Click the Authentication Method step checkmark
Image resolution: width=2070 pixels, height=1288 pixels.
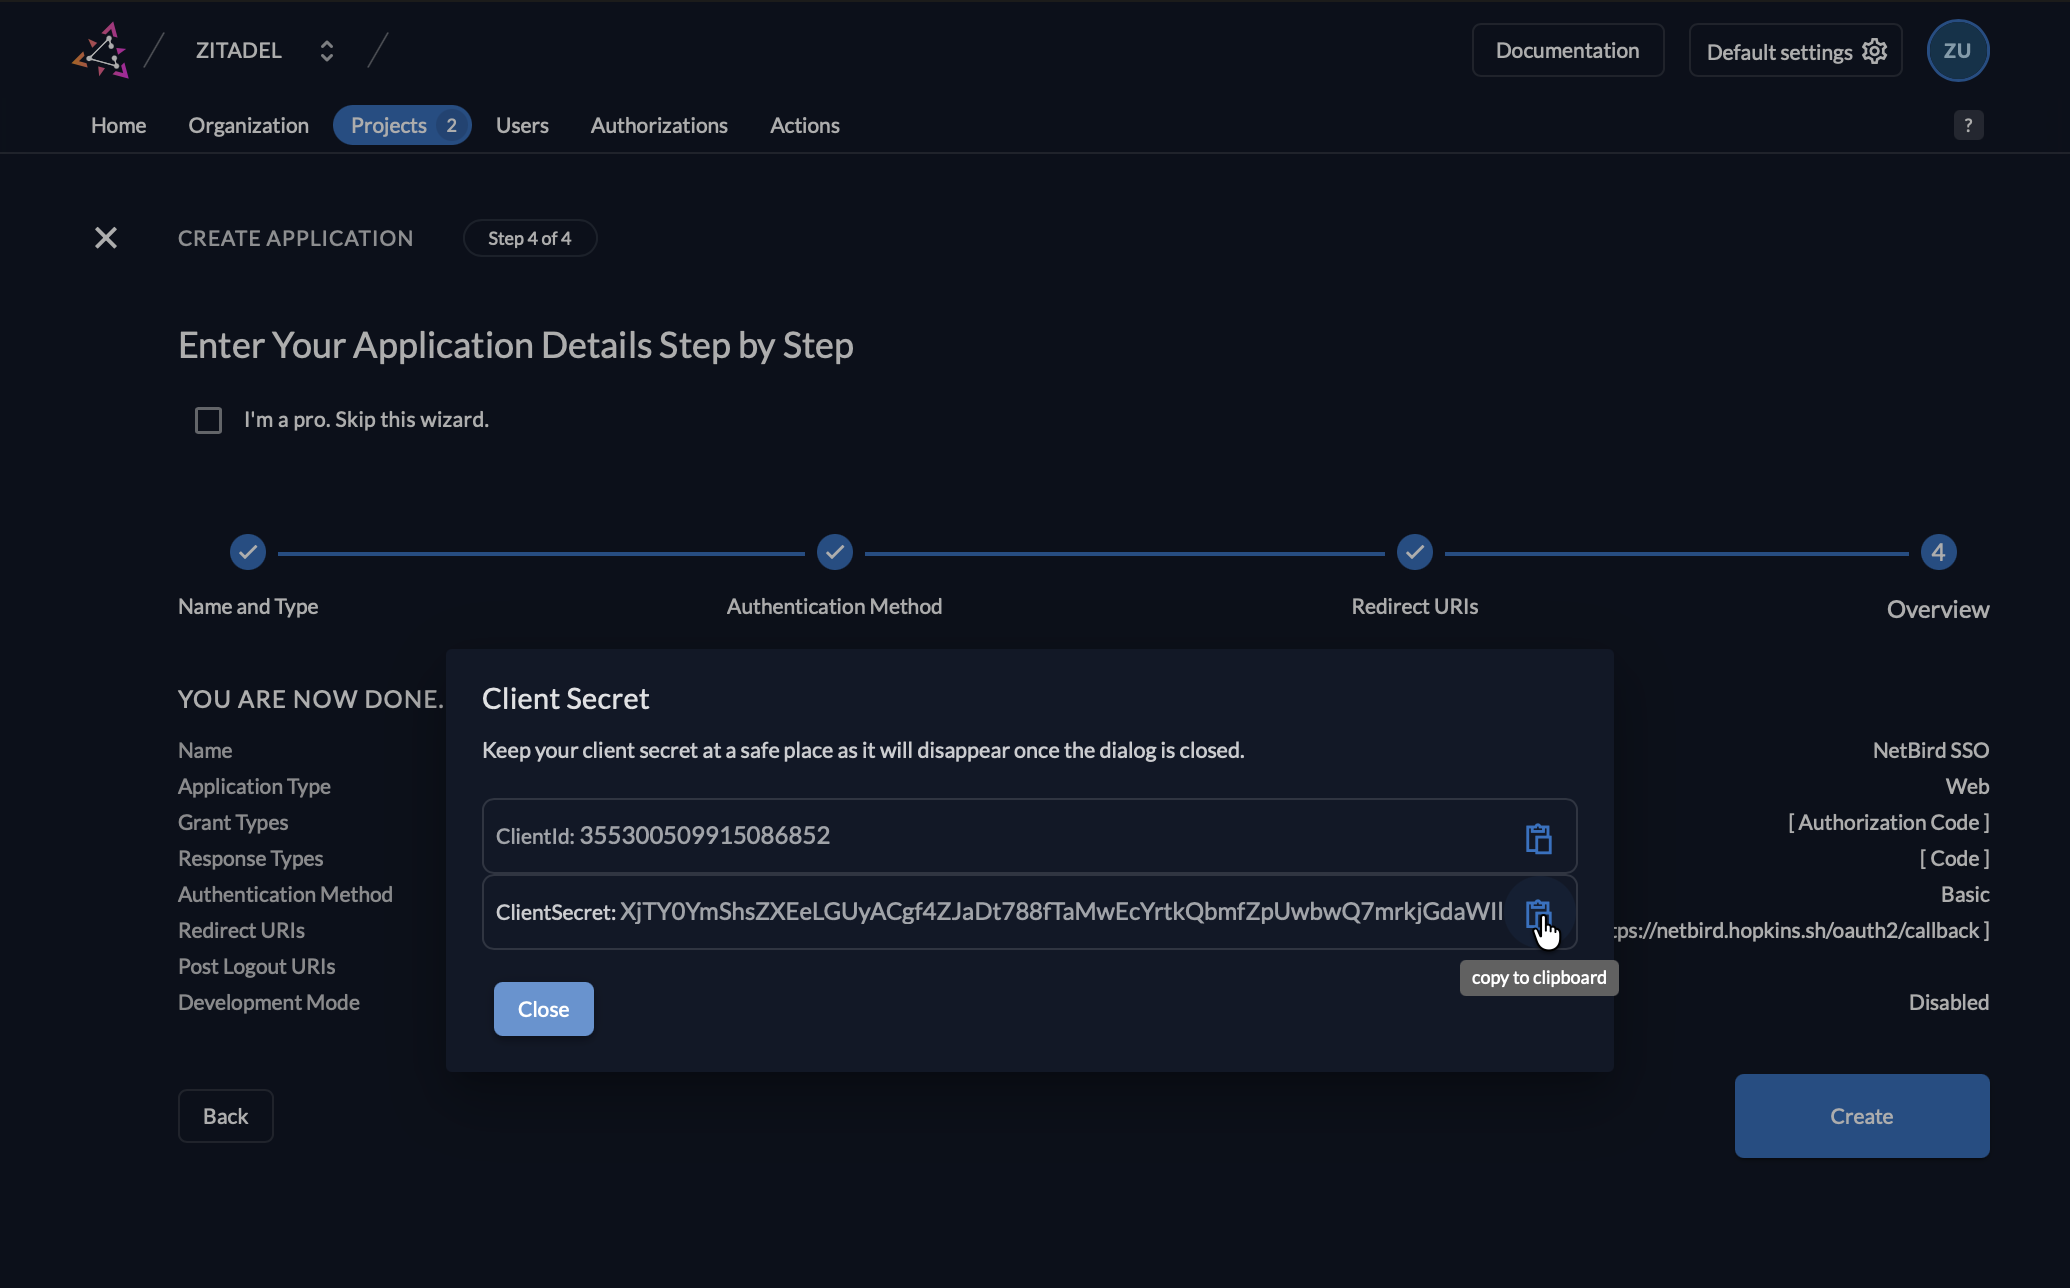(x=834, y=551)
